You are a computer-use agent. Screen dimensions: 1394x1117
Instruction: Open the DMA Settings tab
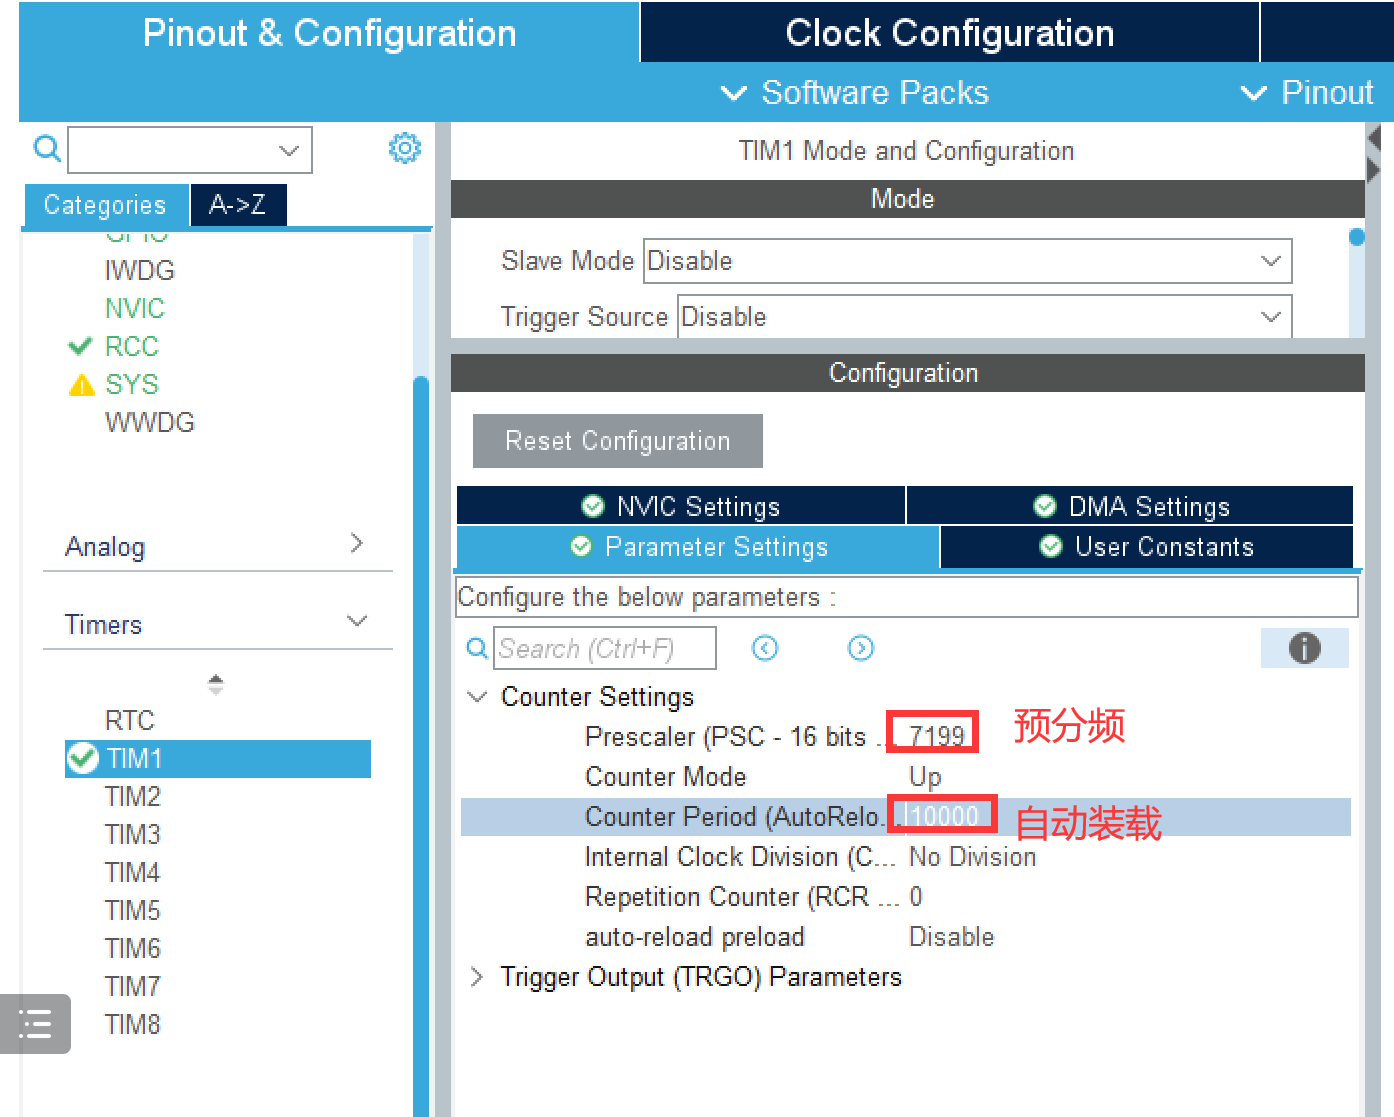pos(1130,506)
